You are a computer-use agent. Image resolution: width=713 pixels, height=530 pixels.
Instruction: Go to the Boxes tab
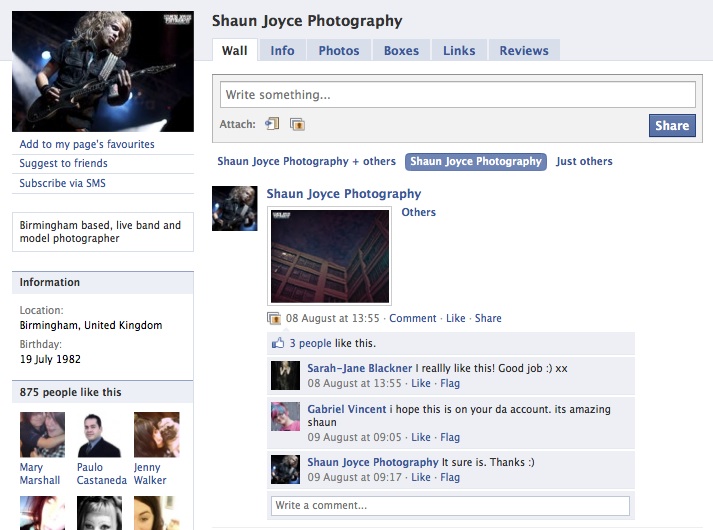click(401, 50)
